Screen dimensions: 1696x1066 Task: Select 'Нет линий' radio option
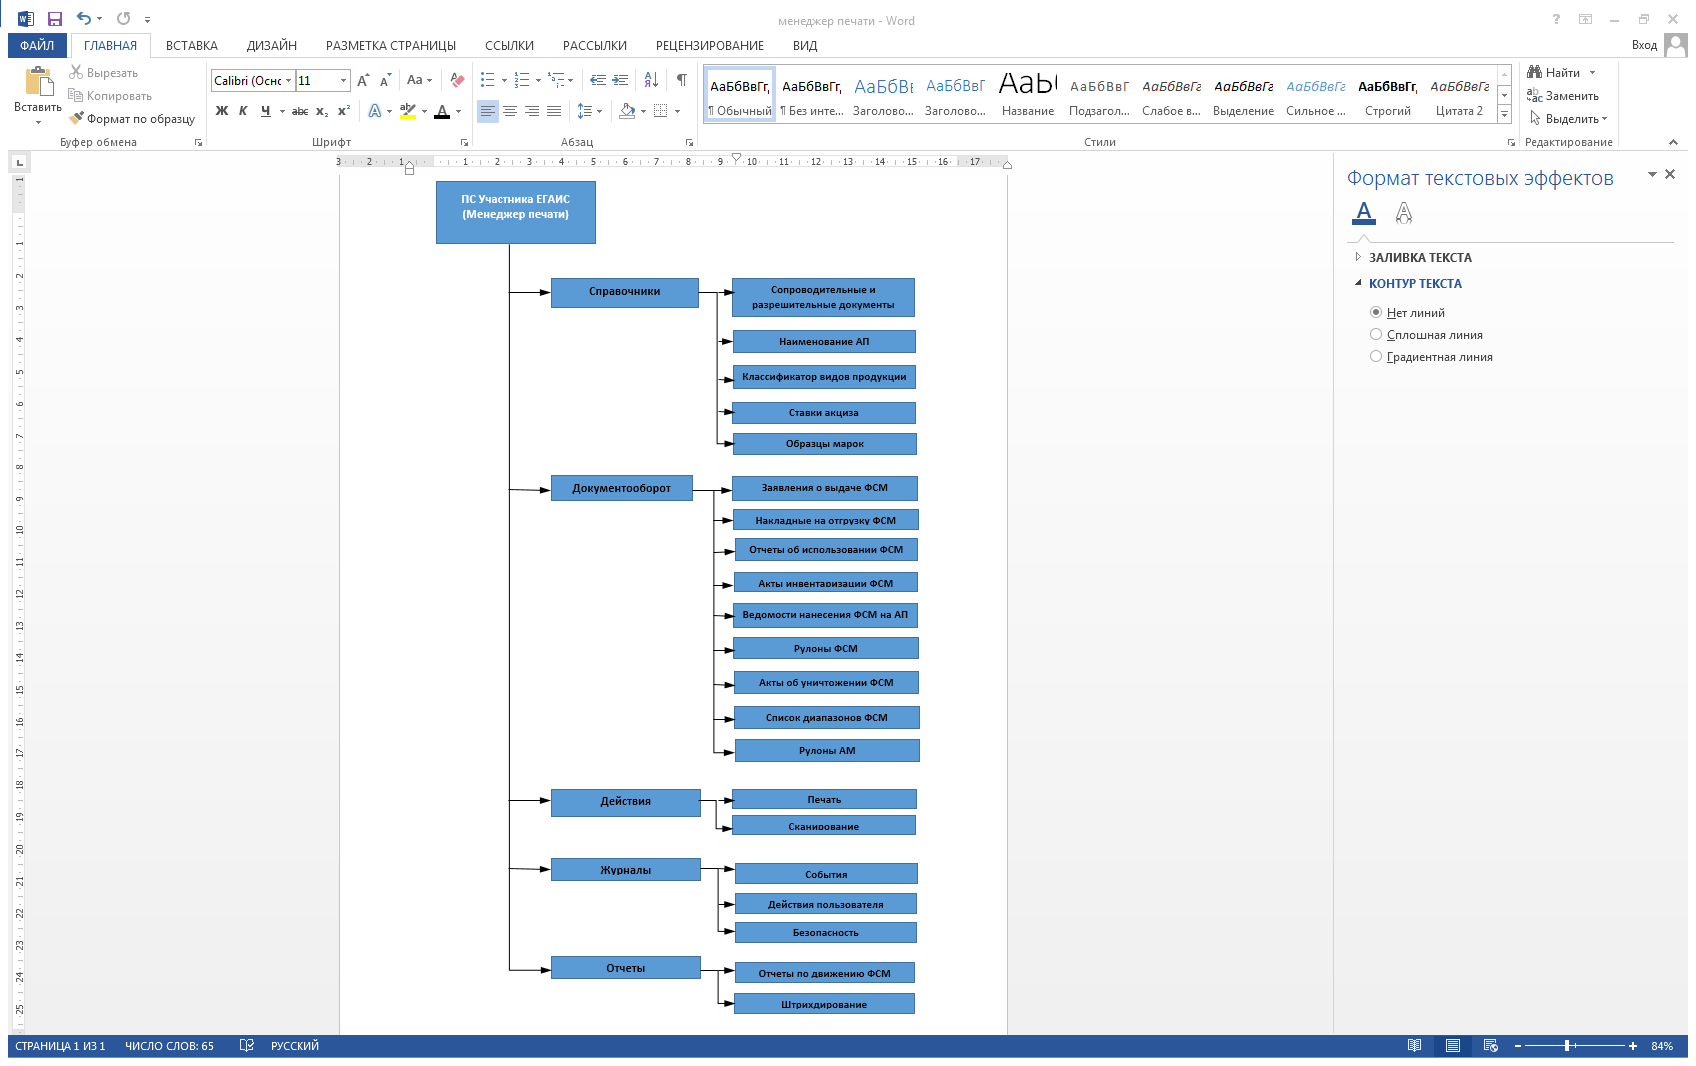pyautogui.click(x=1376, y=313)
